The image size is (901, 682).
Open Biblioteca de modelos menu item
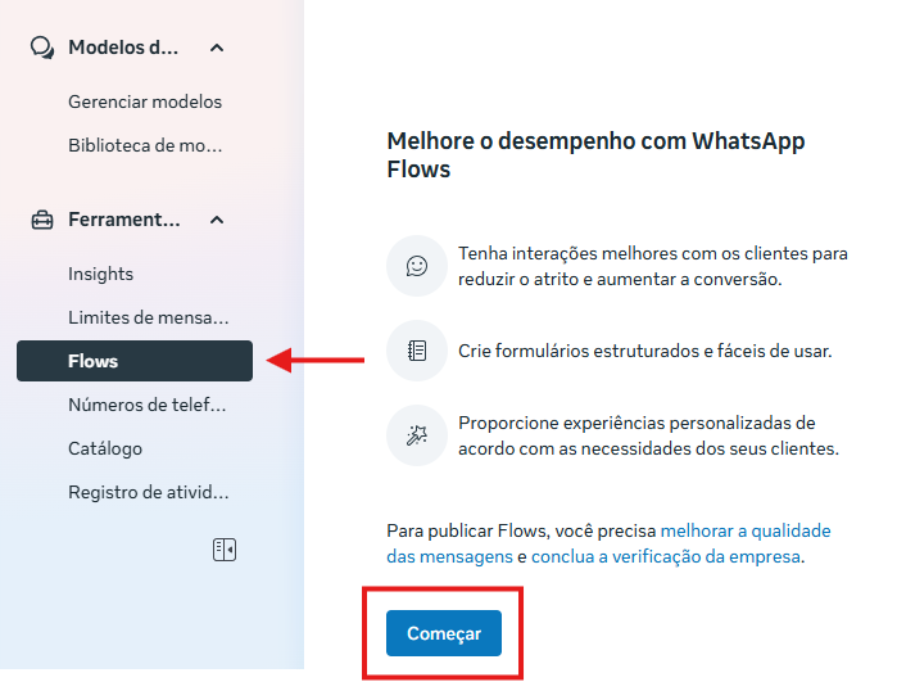145,145
